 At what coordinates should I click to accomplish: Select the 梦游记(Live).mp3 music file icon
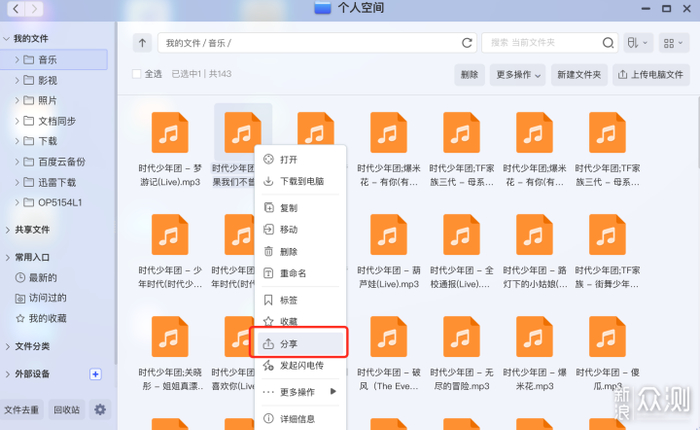(x=170, y=133)
